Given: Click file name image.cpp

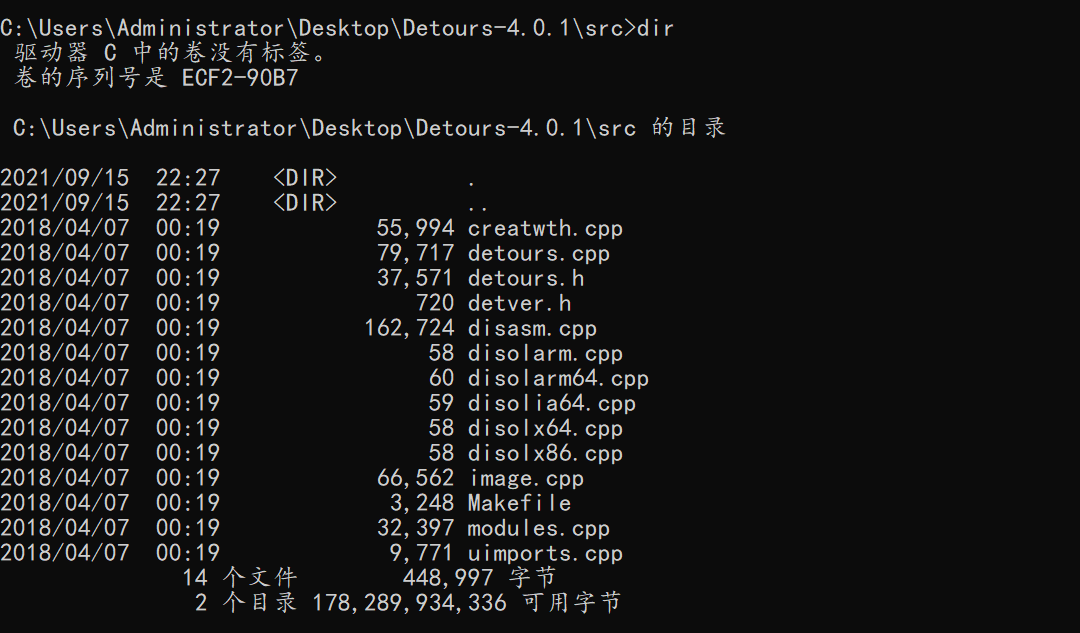Looking at the screenshot, I should (x=526, y=478).
